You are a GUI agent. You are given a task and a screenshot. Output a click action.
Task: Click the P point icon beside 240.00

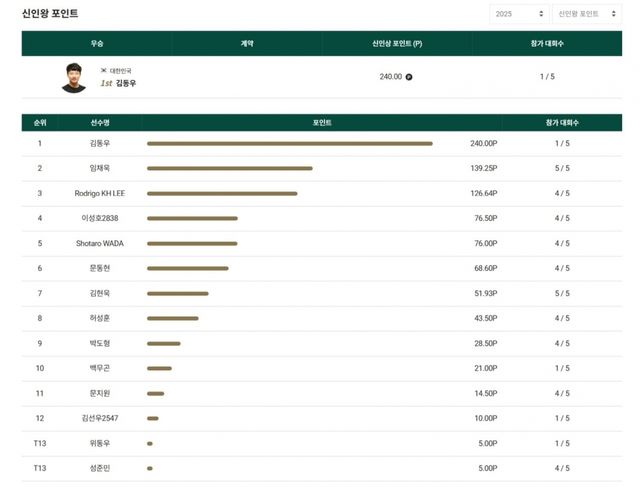pos(409,76)
